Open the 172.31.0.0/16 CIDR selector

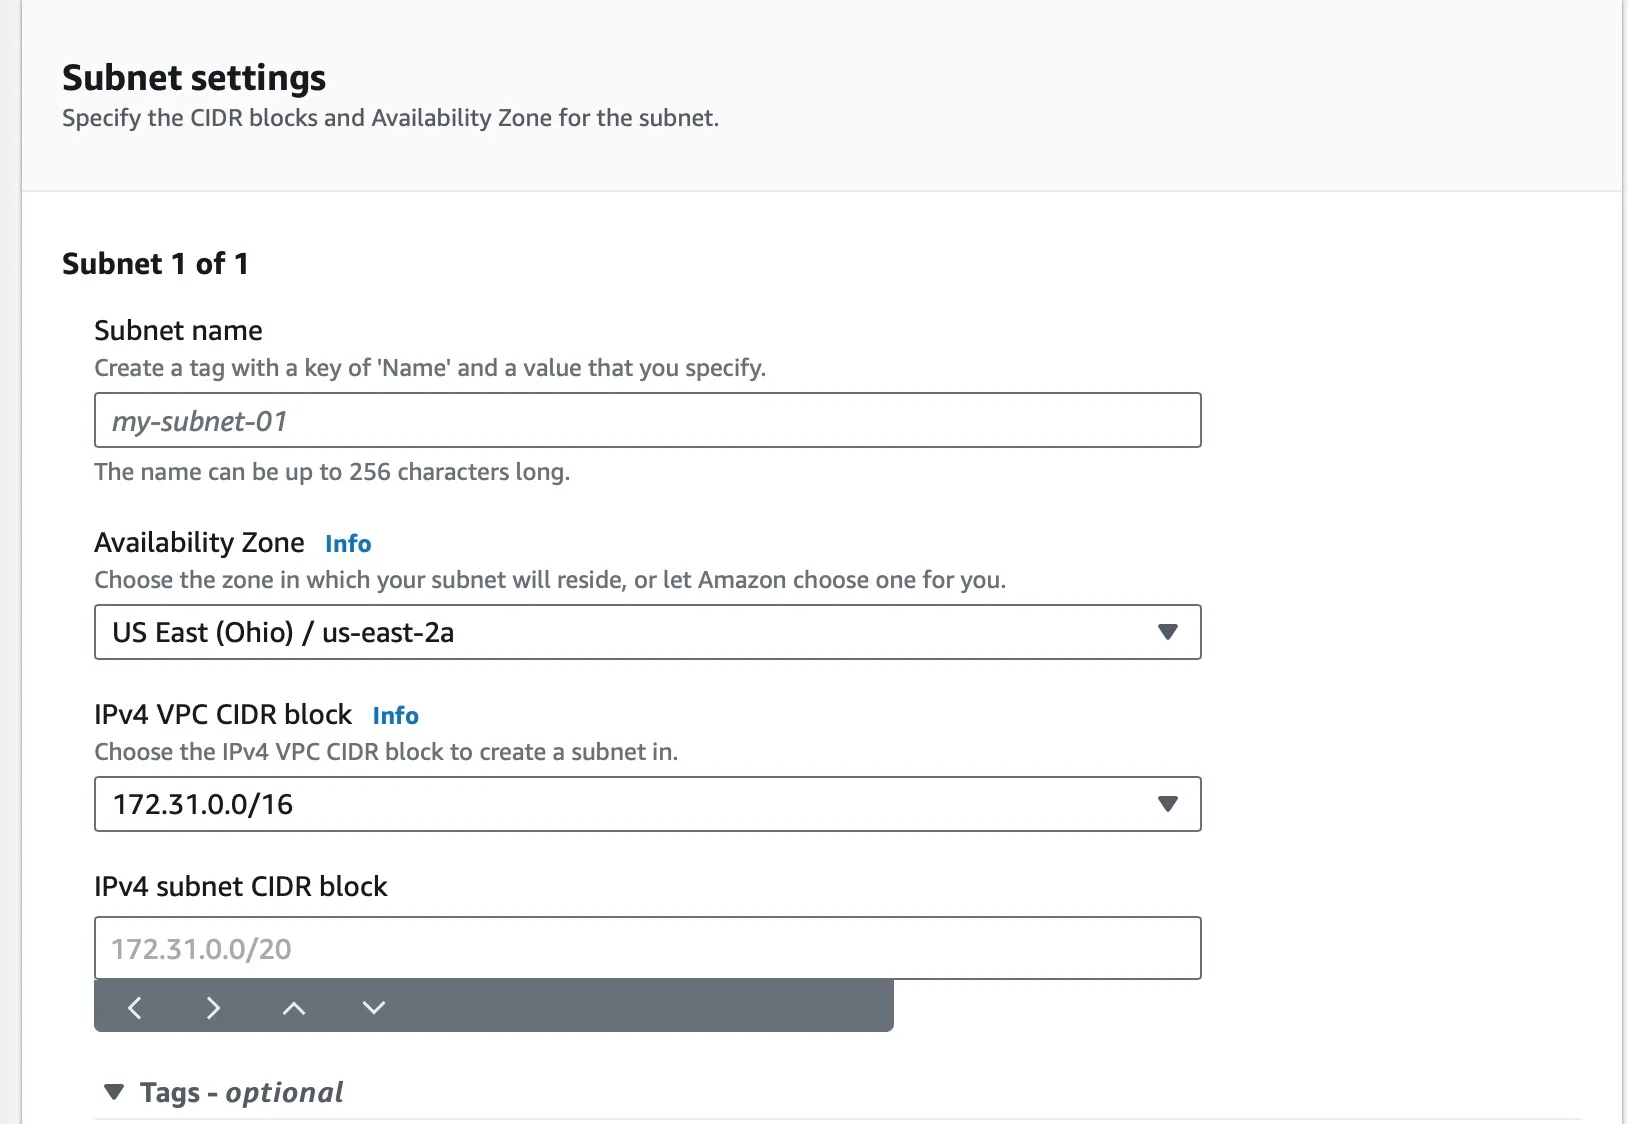click(646, 804)
